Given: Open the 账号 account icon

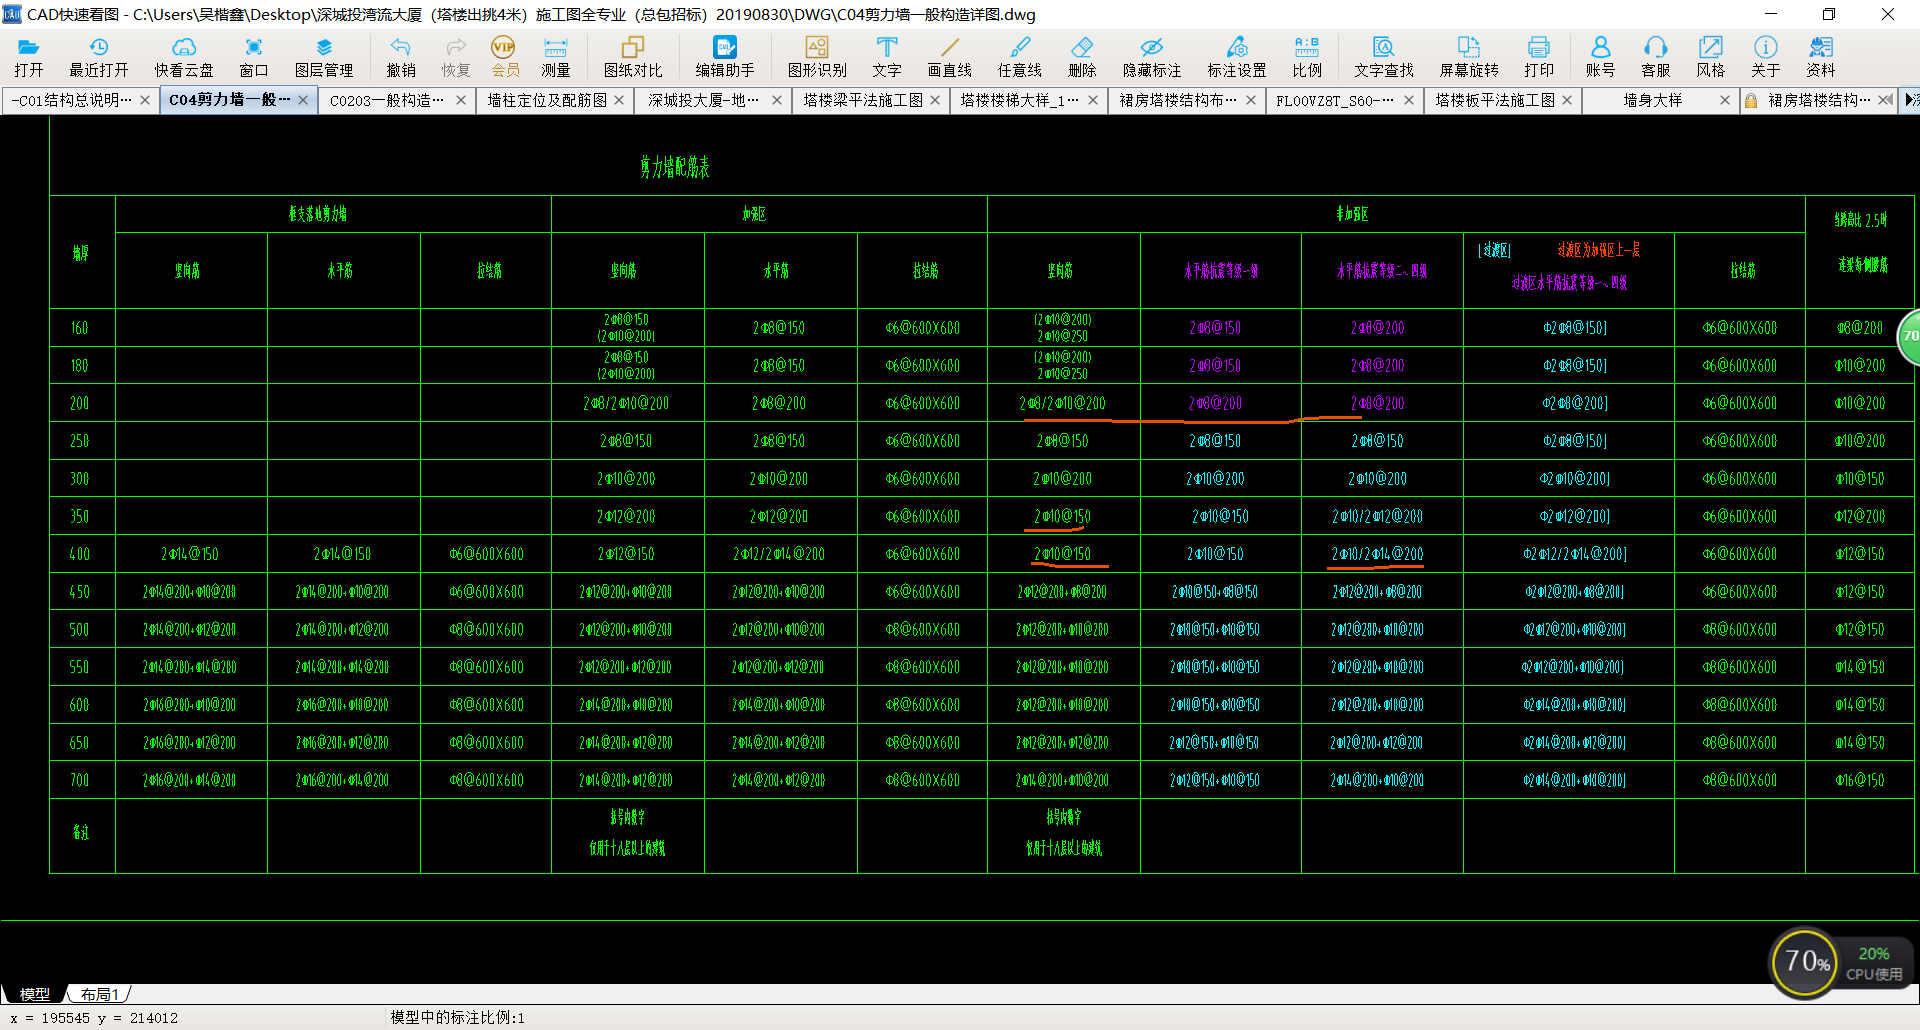Looking at the screenshot, I should click(1600, 57).
